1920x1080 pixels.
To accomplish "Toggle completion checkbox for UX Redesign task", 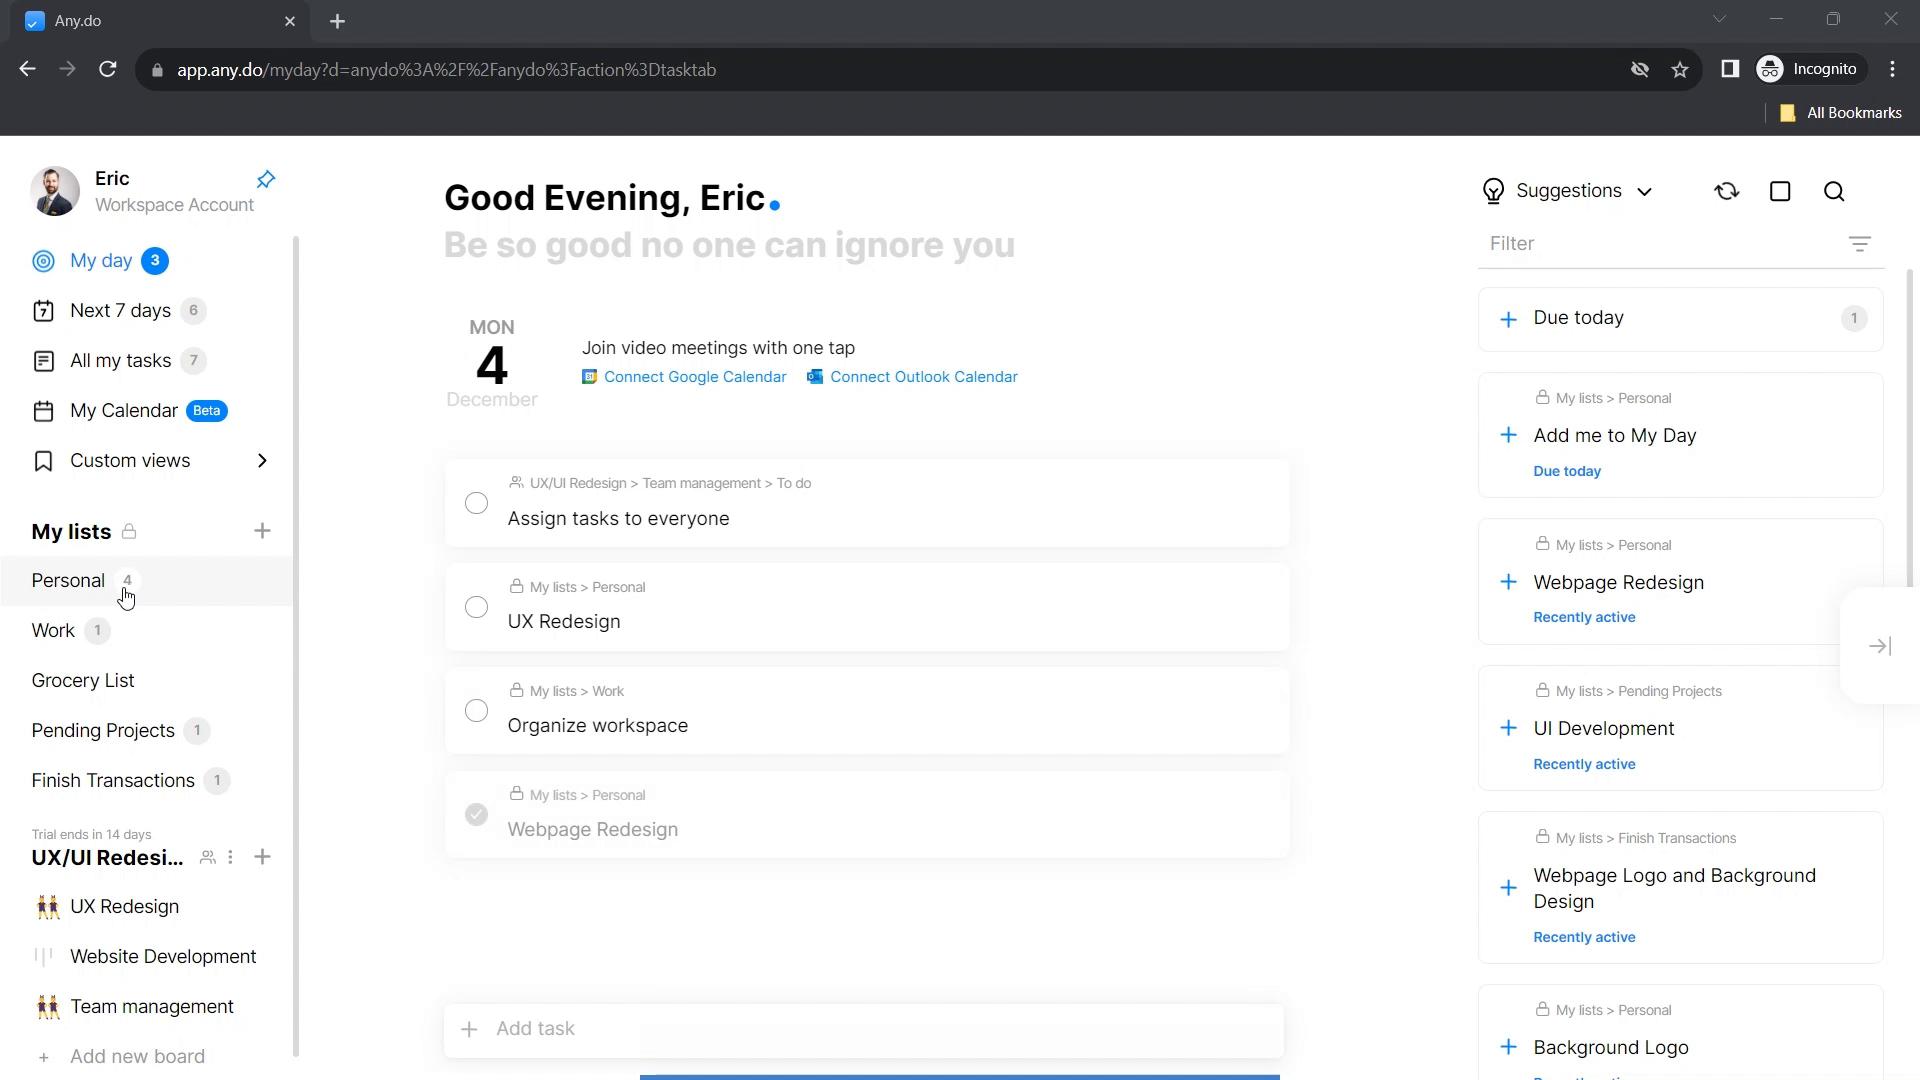I will pyautogui.click(x=477, y=607).
